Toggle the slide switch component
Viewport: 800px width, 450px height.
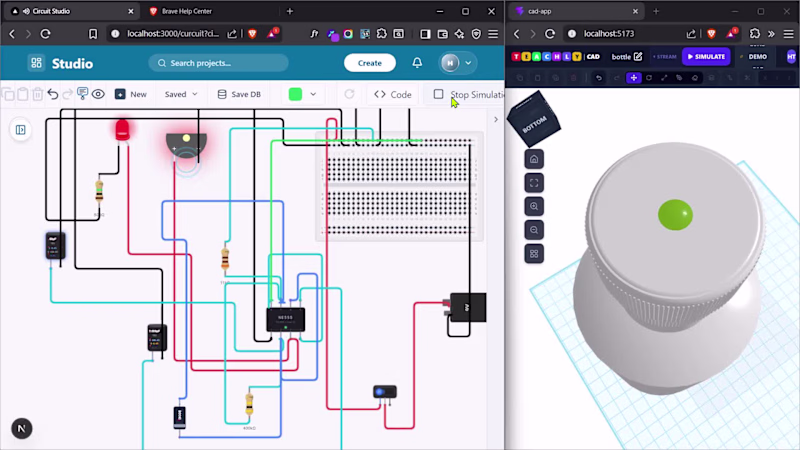385,392
